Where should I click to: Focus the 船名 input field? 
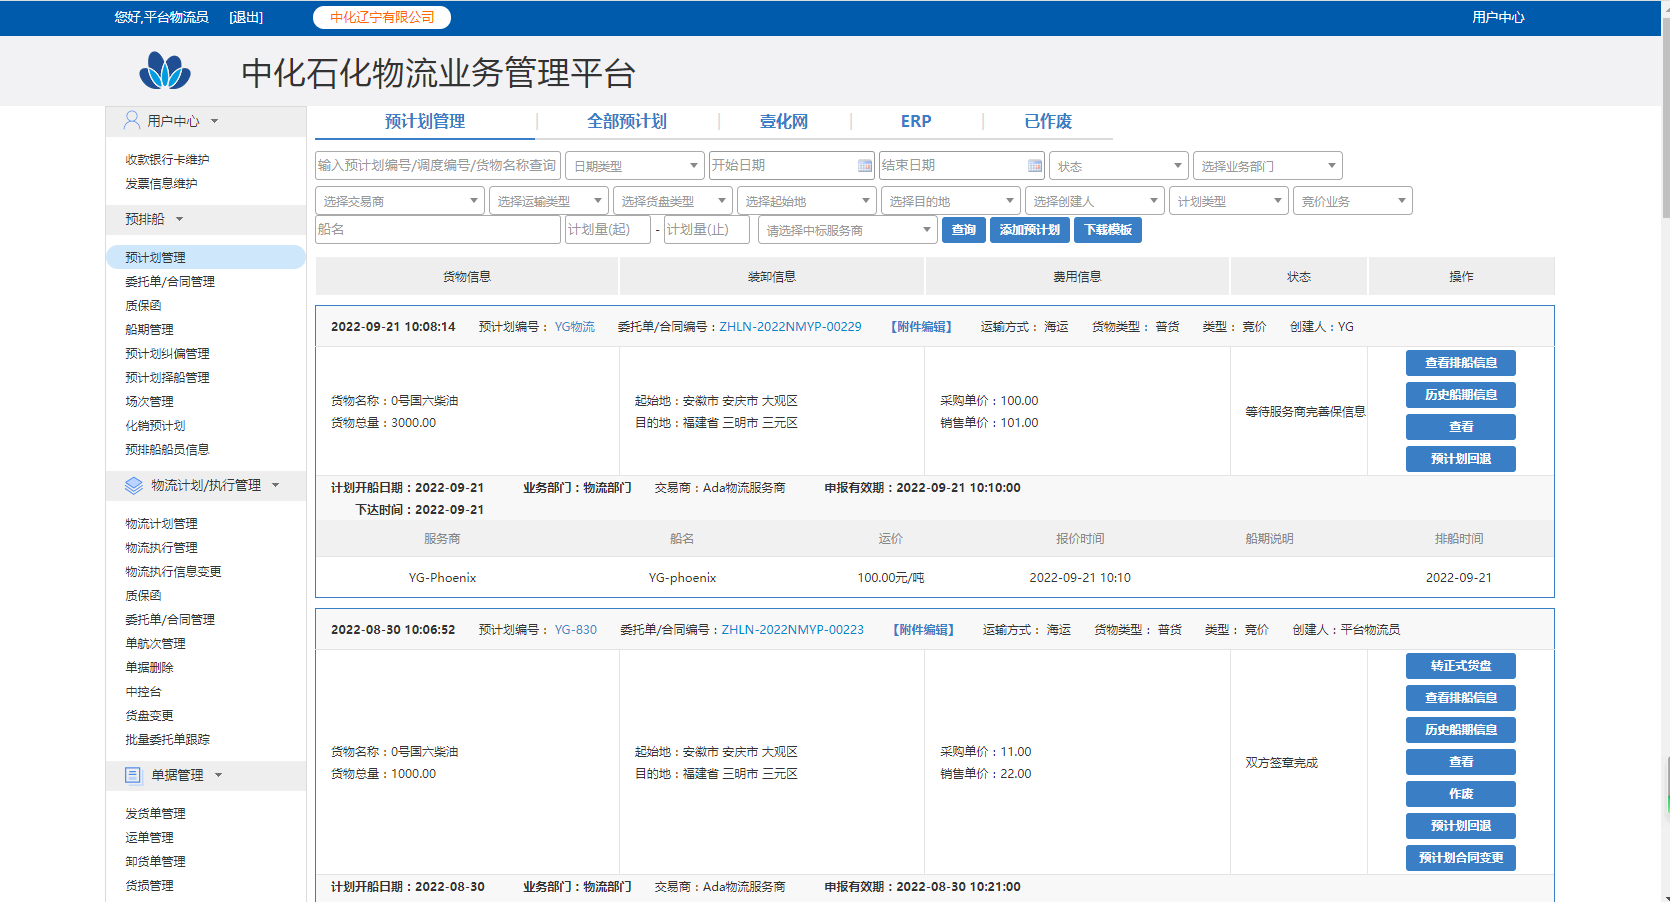point(438,230)
